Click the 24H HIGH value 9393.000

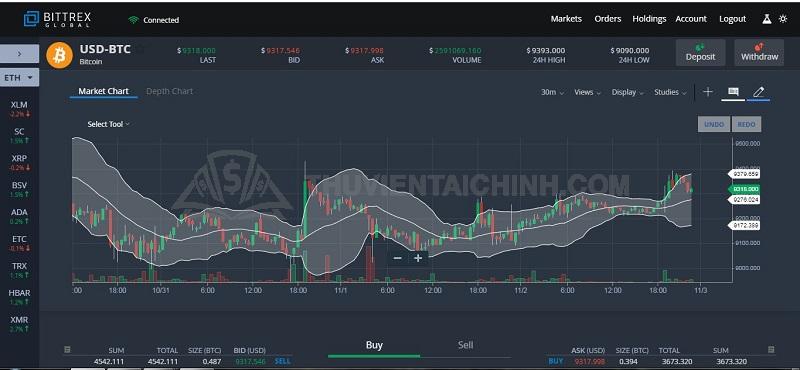coord(546,51)
